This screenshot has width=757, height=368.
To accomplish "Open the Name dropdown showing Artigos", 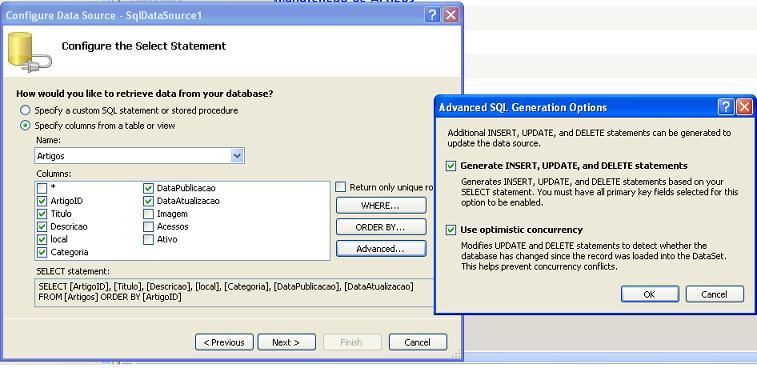I will pyautogui.click(x=140, y=156).
